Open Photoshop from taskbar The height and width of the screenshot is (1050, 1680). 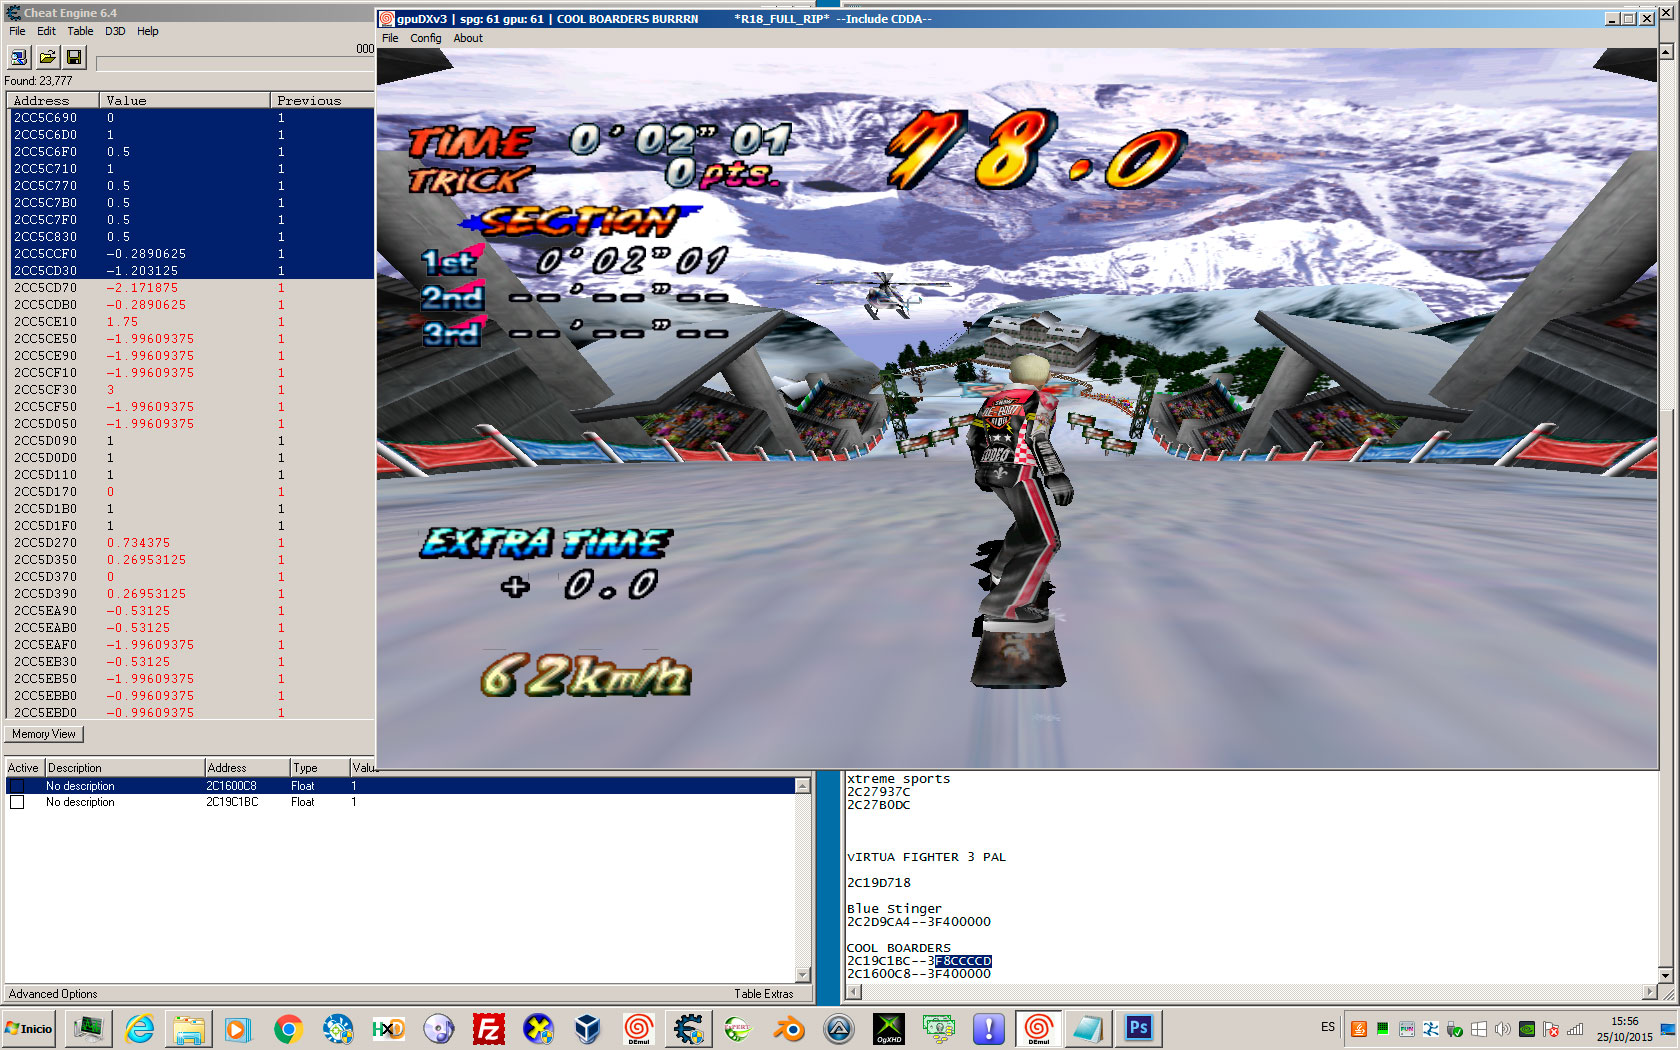[x=1138, y=1029]
